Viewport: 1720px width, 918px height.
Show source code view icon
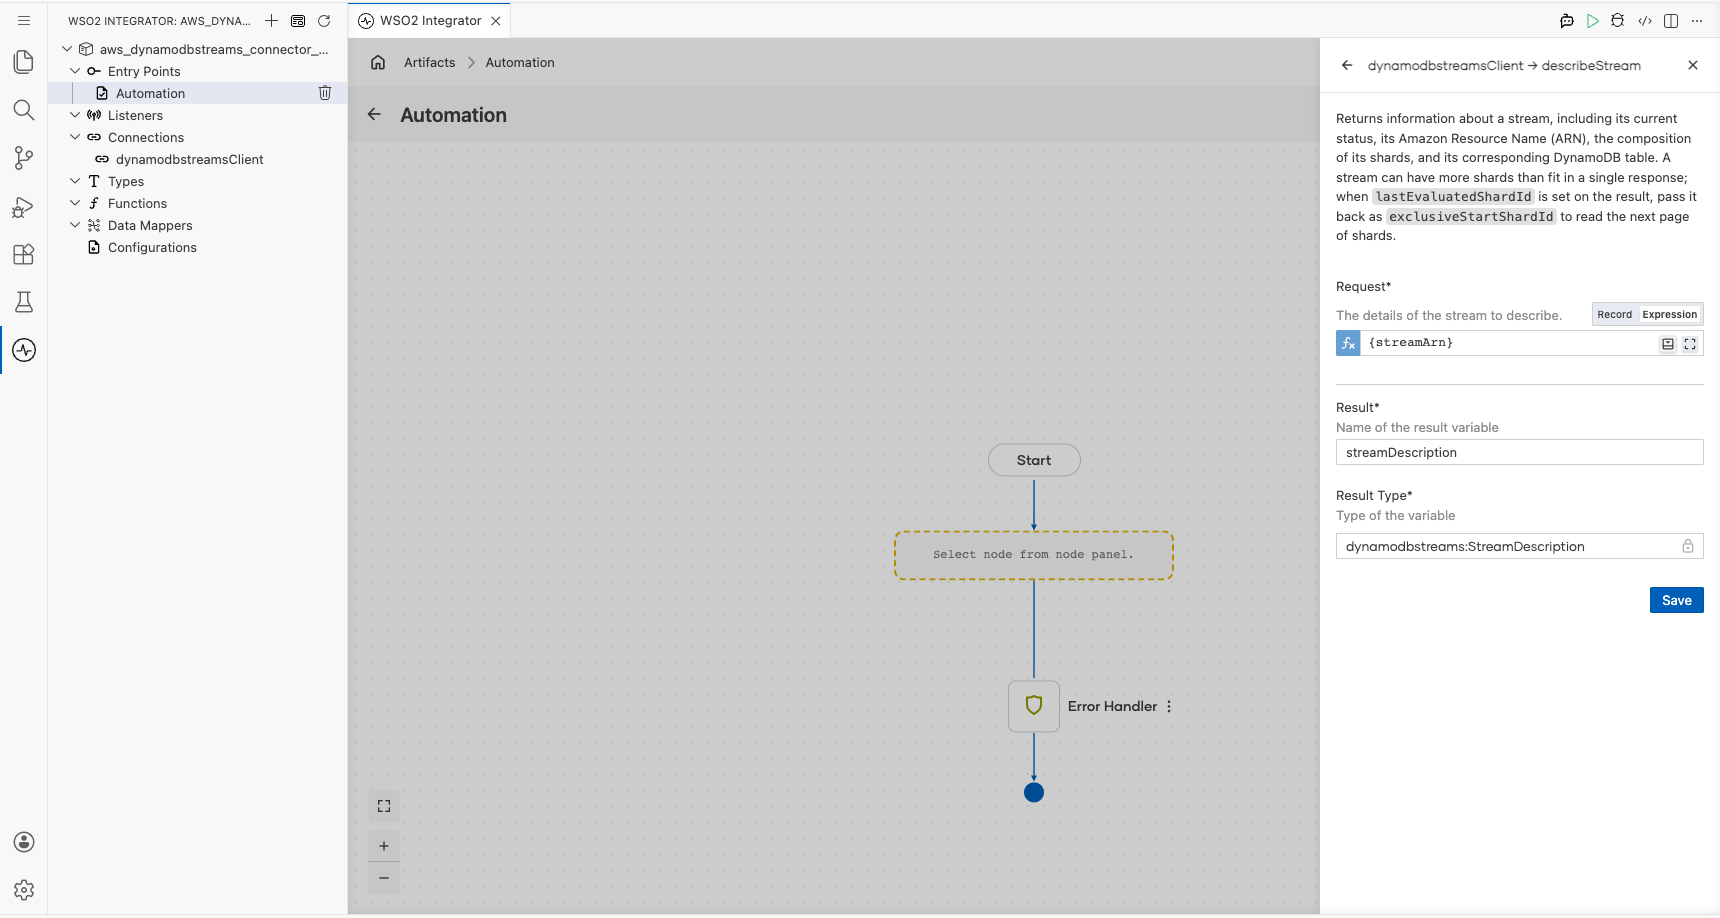click(x=1645, y=20)
